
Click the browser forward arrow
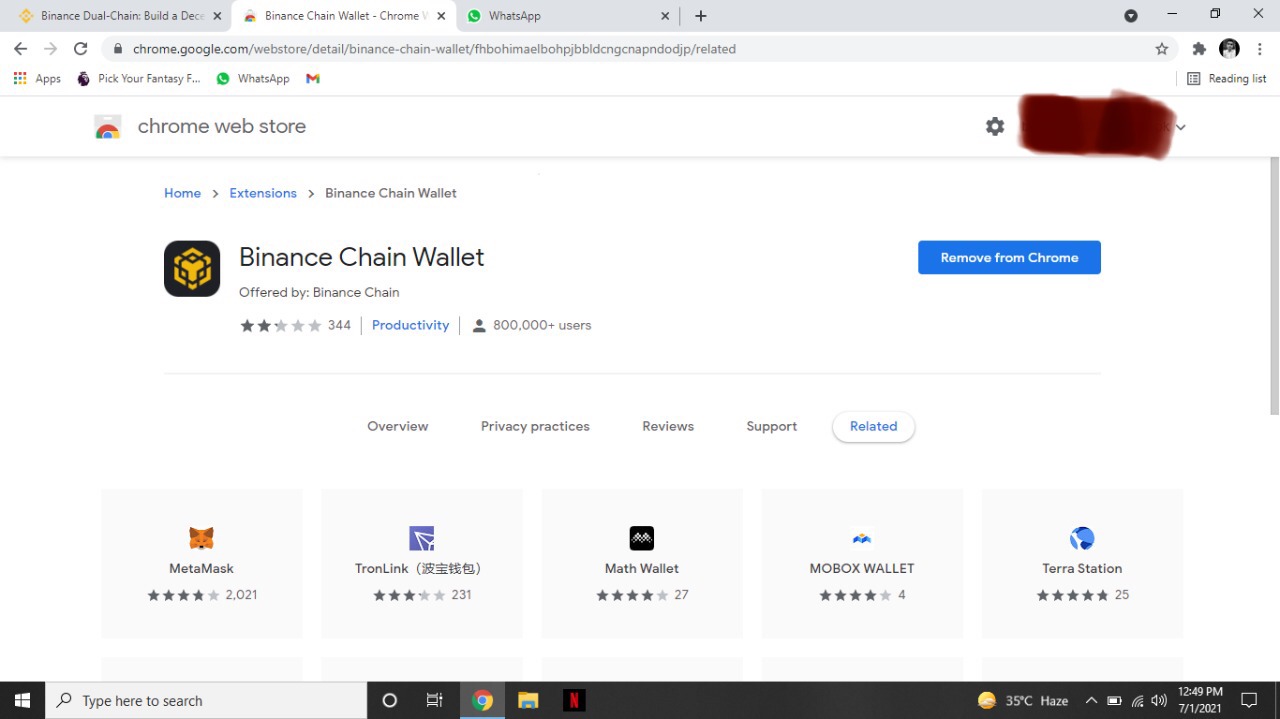pyautogui.click(x=50, y=48)
